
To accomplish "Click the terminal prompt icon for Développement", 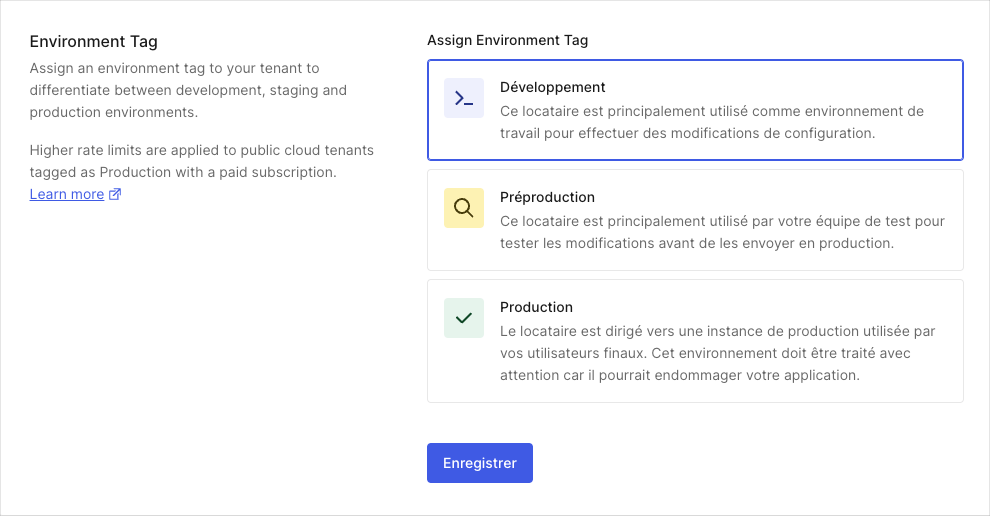I will click(x=464, y=98).
